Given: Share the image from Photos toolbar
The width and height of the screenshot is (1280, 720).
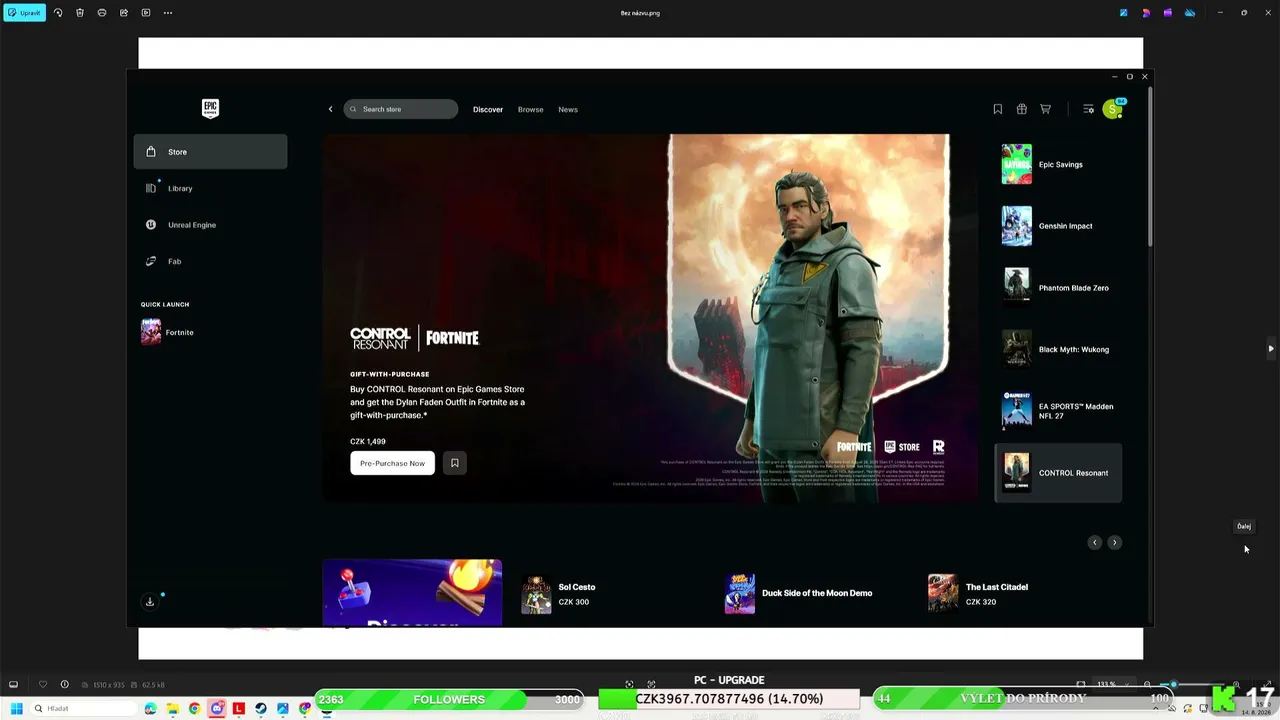Looking at the screenshot, I should pos(124,13).
